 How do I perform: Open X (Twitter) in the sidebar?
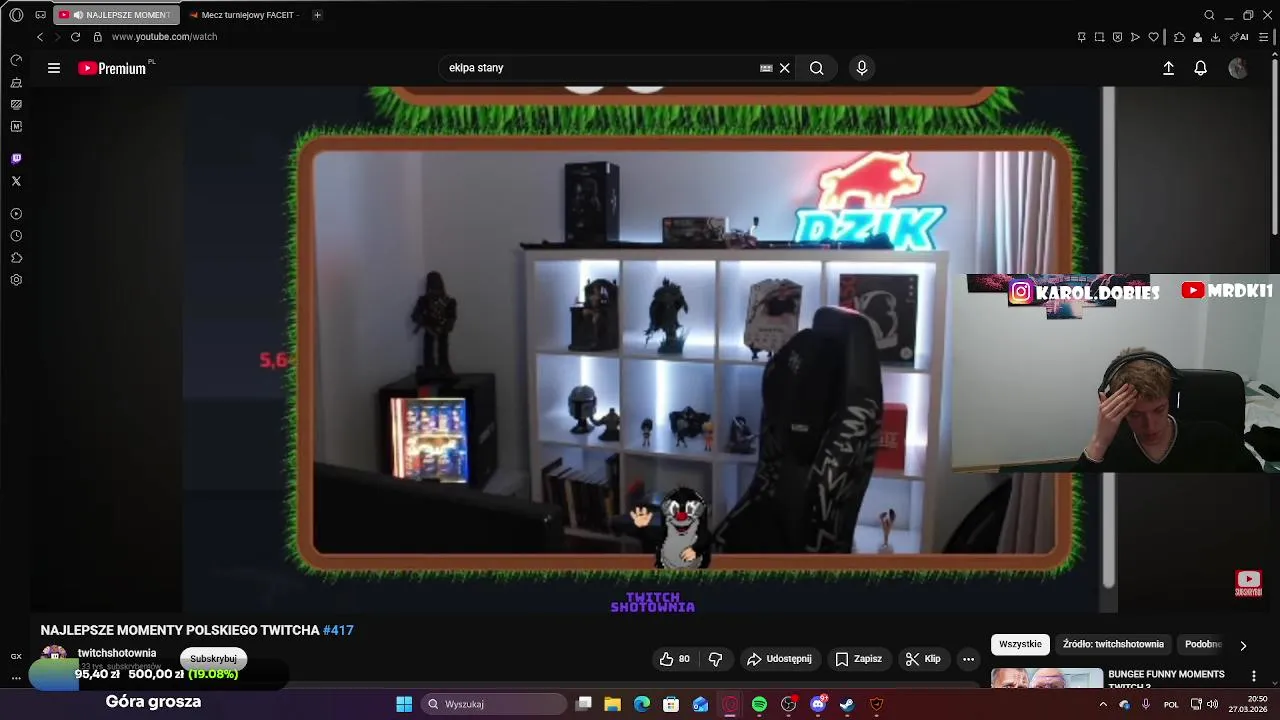[16, 181]
